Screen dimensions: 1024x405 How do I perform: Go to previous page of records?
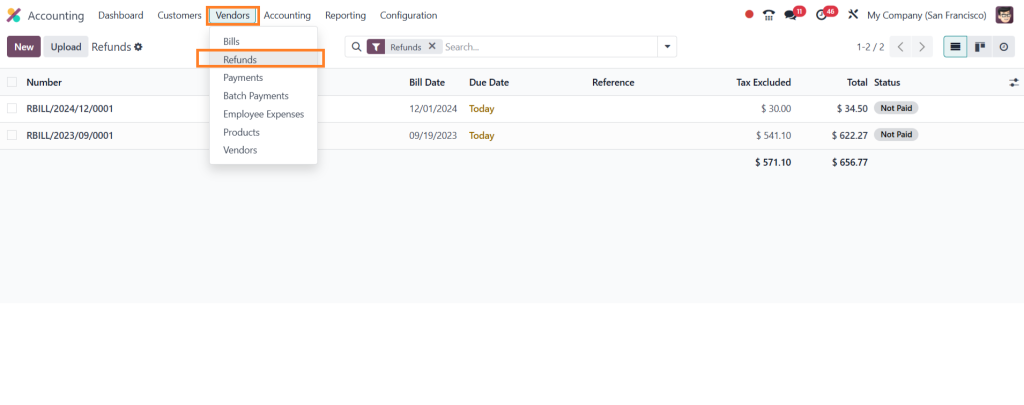901,47
